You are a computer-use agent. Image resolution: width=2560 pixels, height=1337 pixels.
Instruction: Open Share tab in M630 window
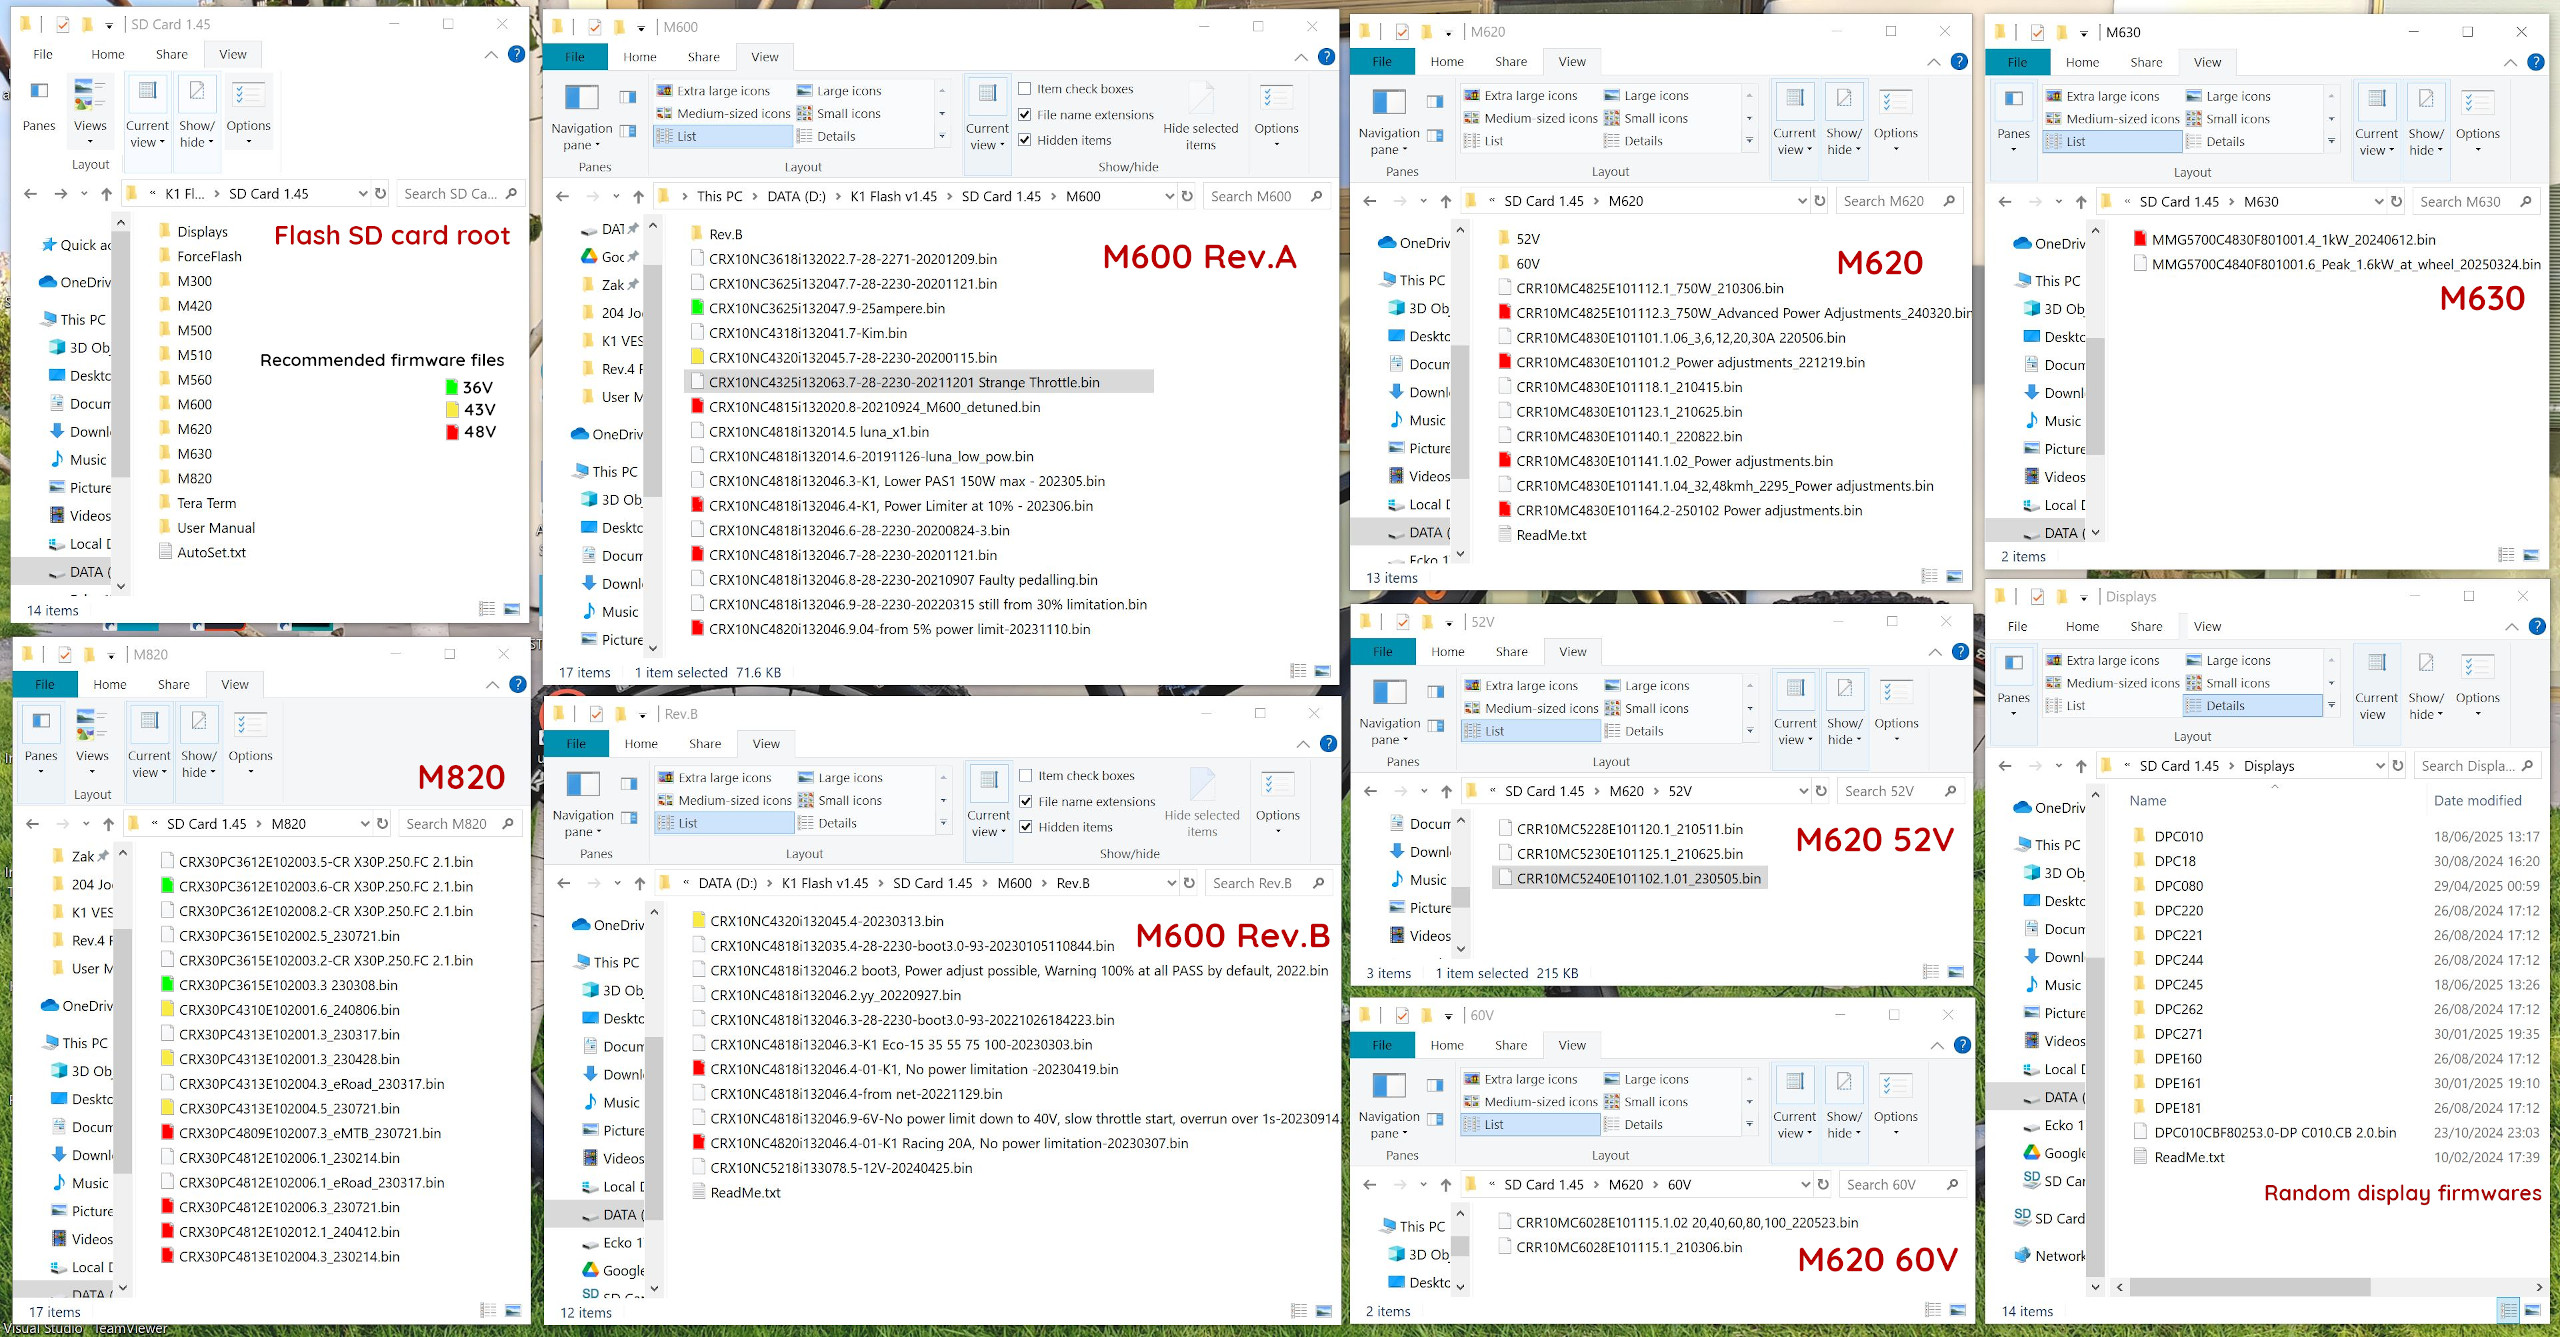(2146, 62)
